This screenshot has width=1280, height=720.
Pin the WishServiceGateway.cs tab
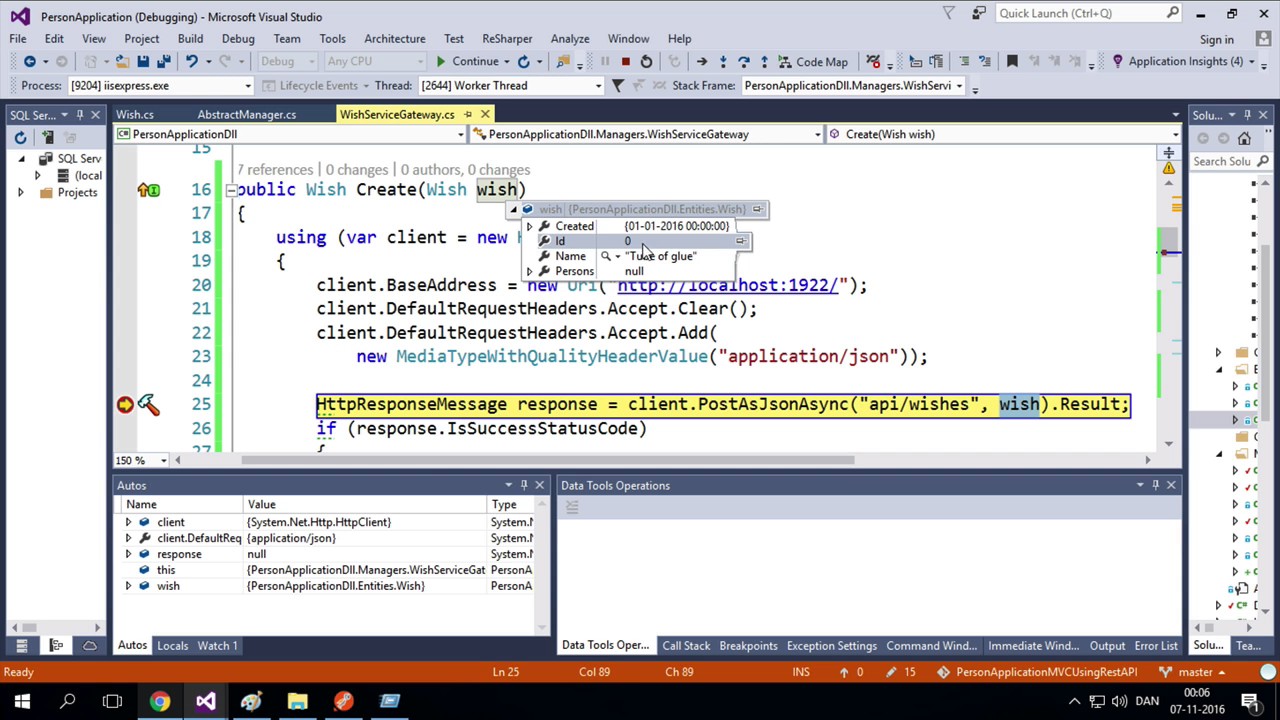coord(467,115)
